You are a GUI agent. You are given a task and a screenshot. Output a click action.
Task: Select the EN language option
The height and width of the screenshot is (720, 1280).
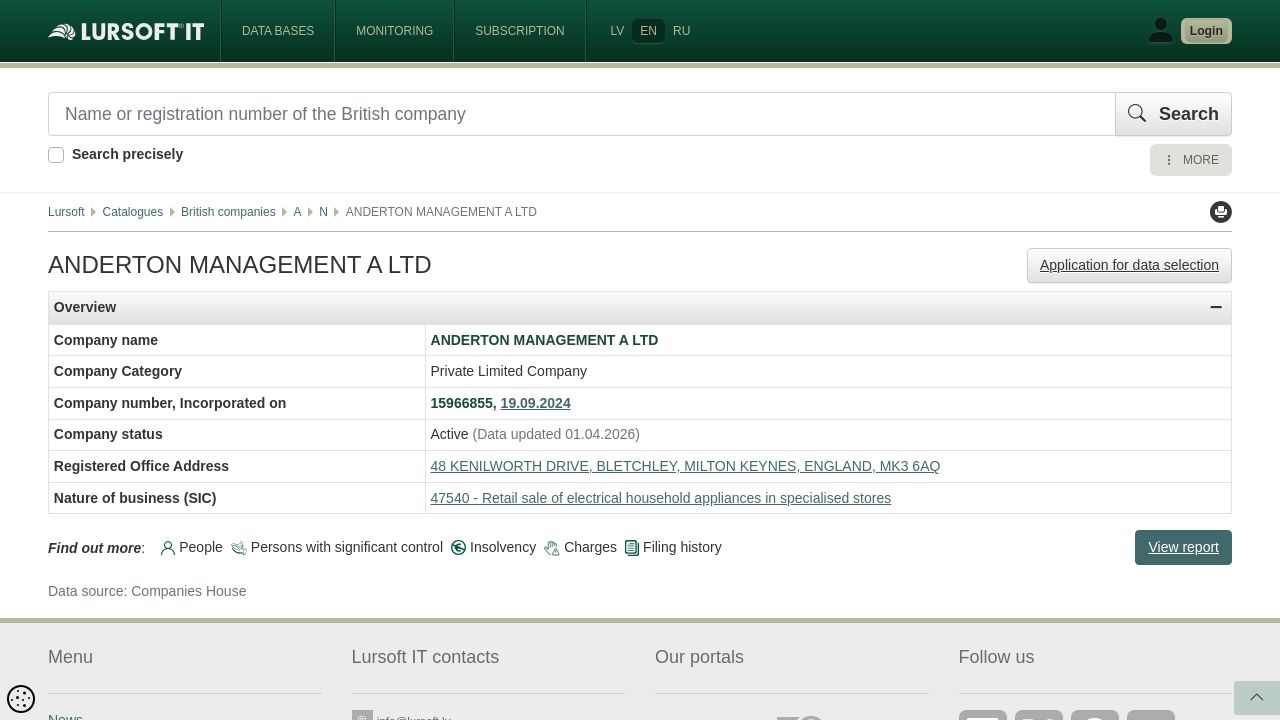(x=648, y=31)
